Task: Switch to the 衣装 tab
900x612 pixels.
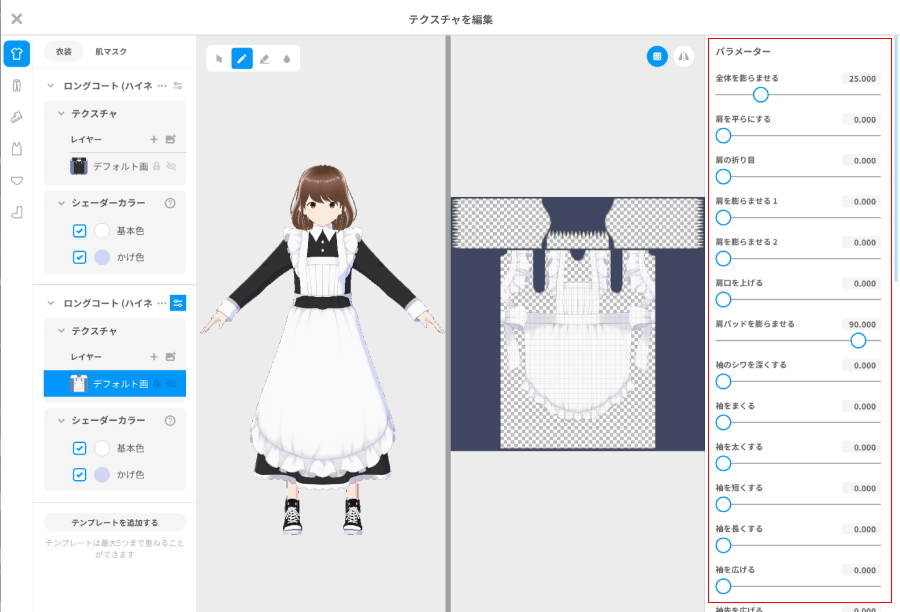Action: [x=64, y=52]
